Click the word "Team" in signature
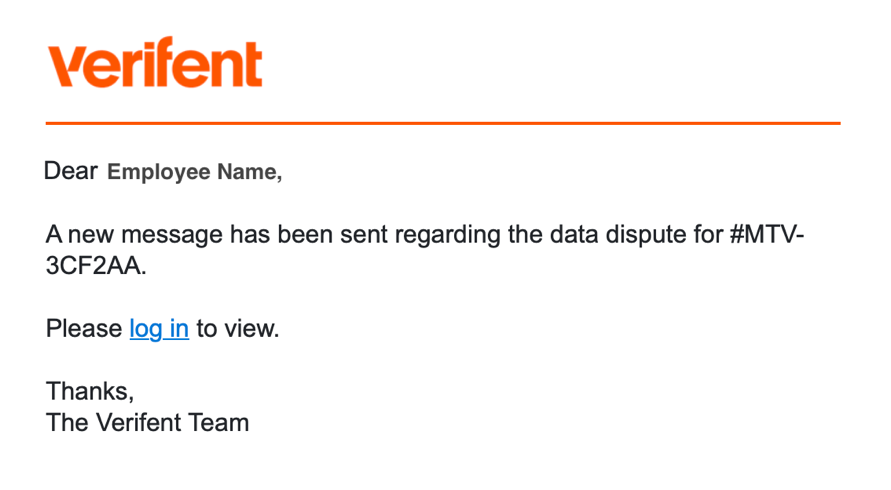This screenshot has width=891, height=490. [219, 422]
